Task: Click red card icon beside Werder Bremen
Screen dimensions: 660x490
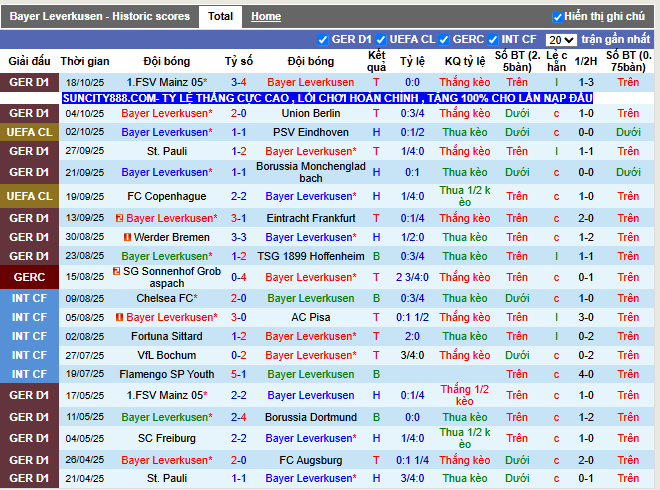Action: (x=128, y=237)
